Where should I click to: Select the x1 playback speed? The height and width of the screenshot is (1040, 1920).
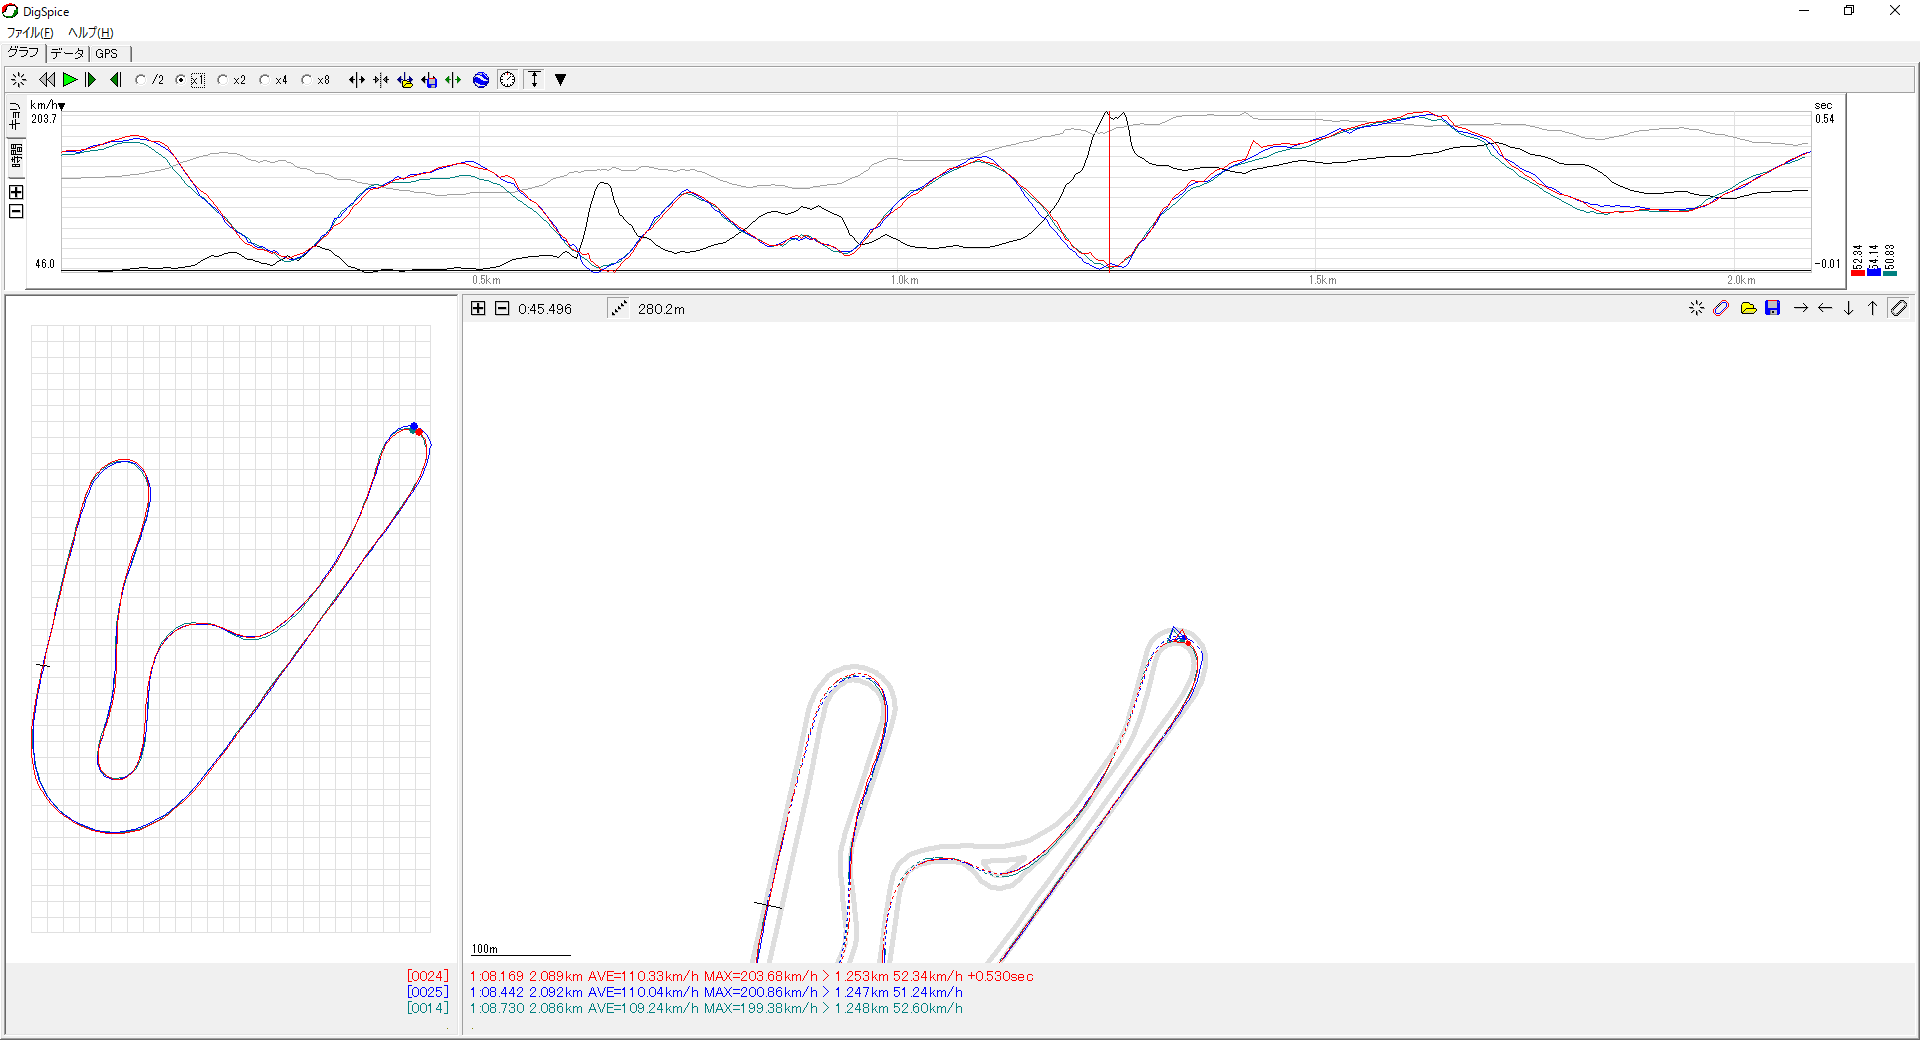(x=190, y=80)
